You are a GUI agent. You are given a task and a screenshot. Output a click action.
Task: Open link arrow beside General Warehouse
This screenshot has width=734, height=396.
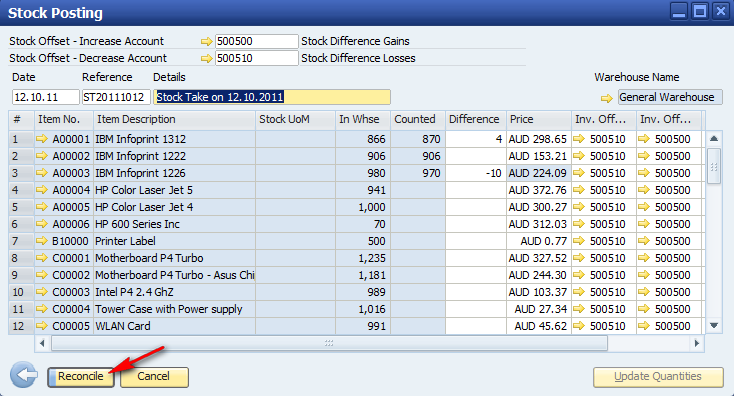click(607, 98)
